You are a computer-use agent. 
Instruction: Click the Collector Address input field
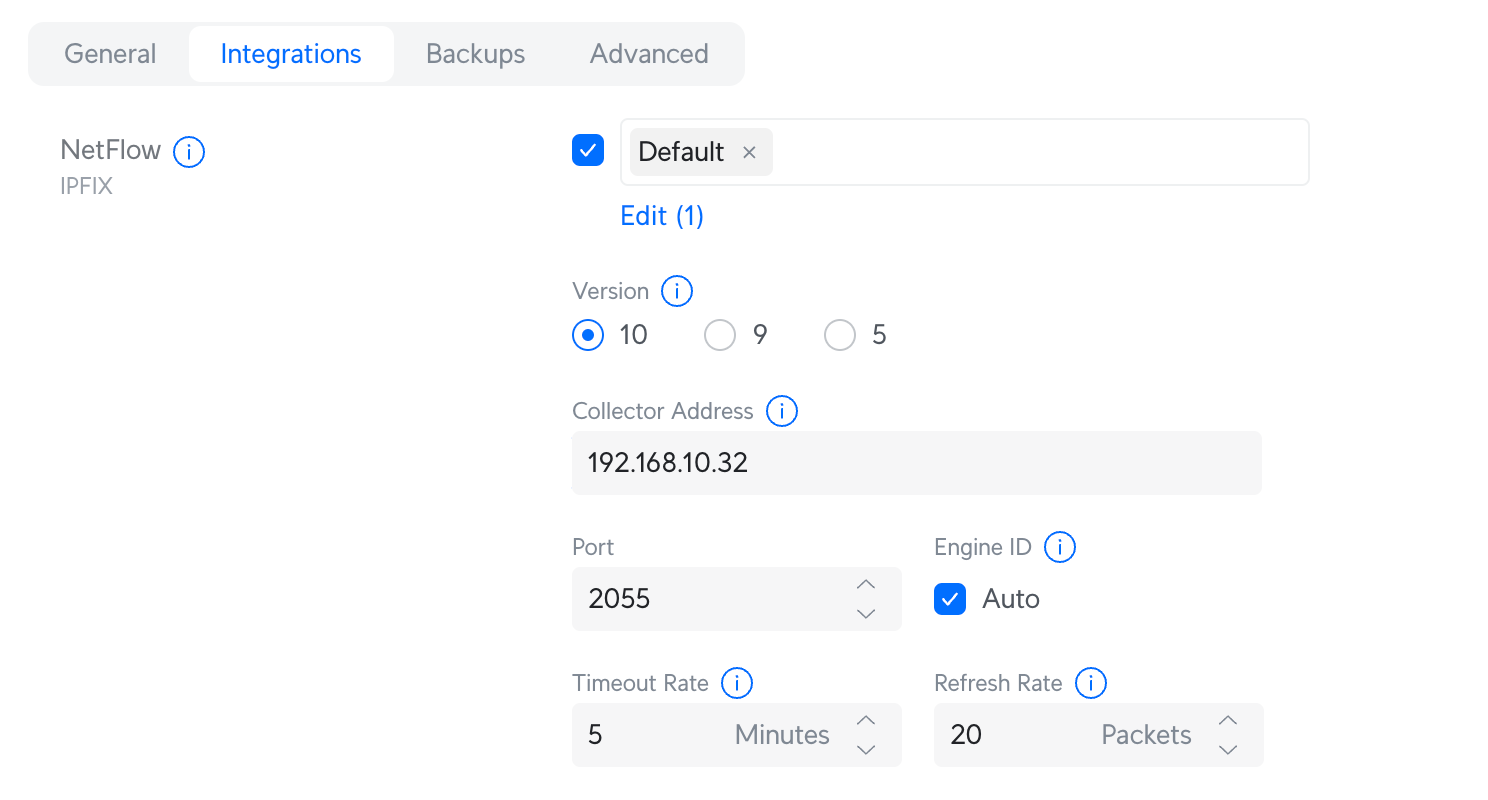coord(916,463)
